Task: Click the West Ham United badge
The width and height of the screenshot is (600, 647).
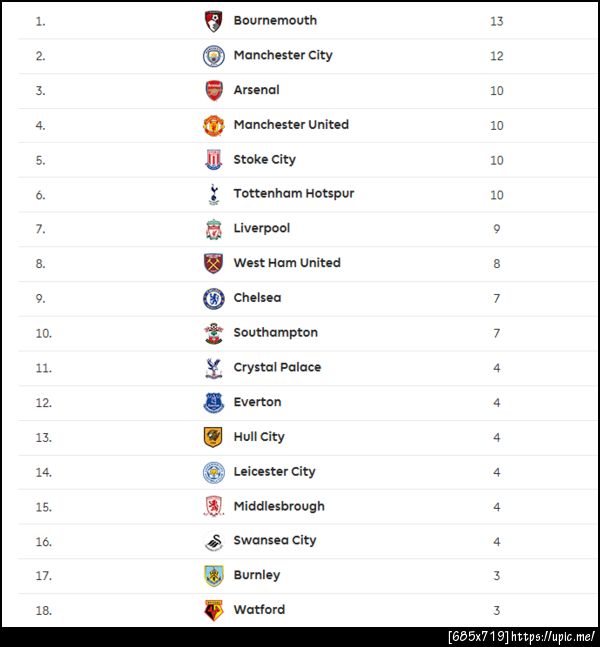Action: [x=214, y=264]
